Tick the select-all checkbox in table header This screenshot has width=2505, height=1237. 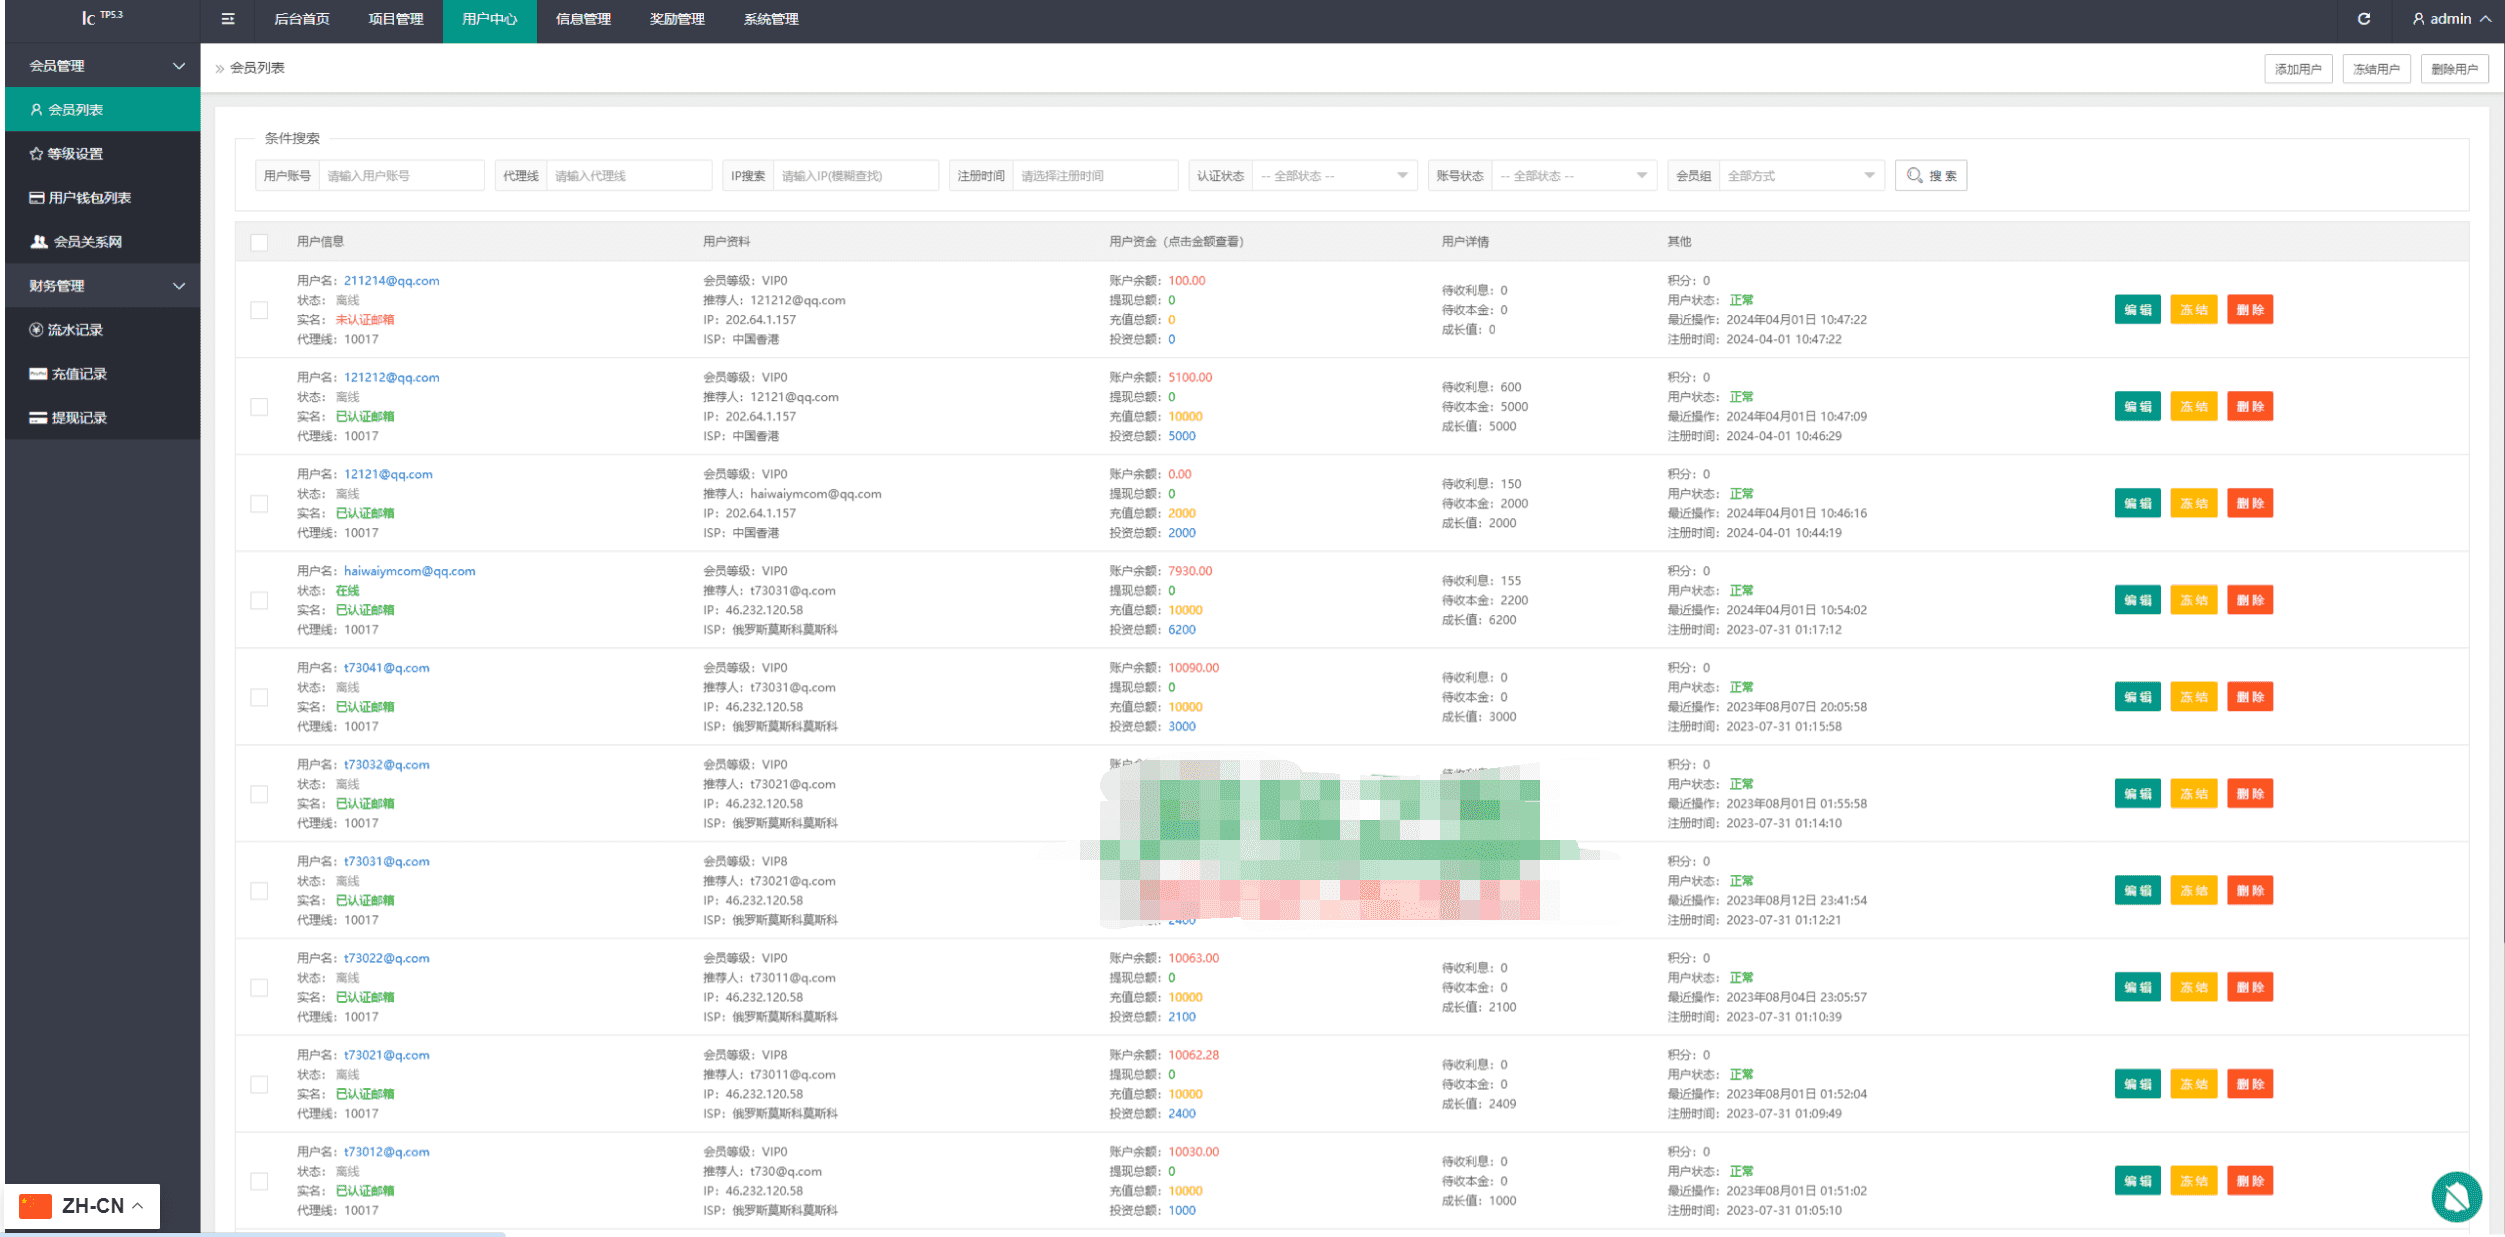(x=259, y=242)
